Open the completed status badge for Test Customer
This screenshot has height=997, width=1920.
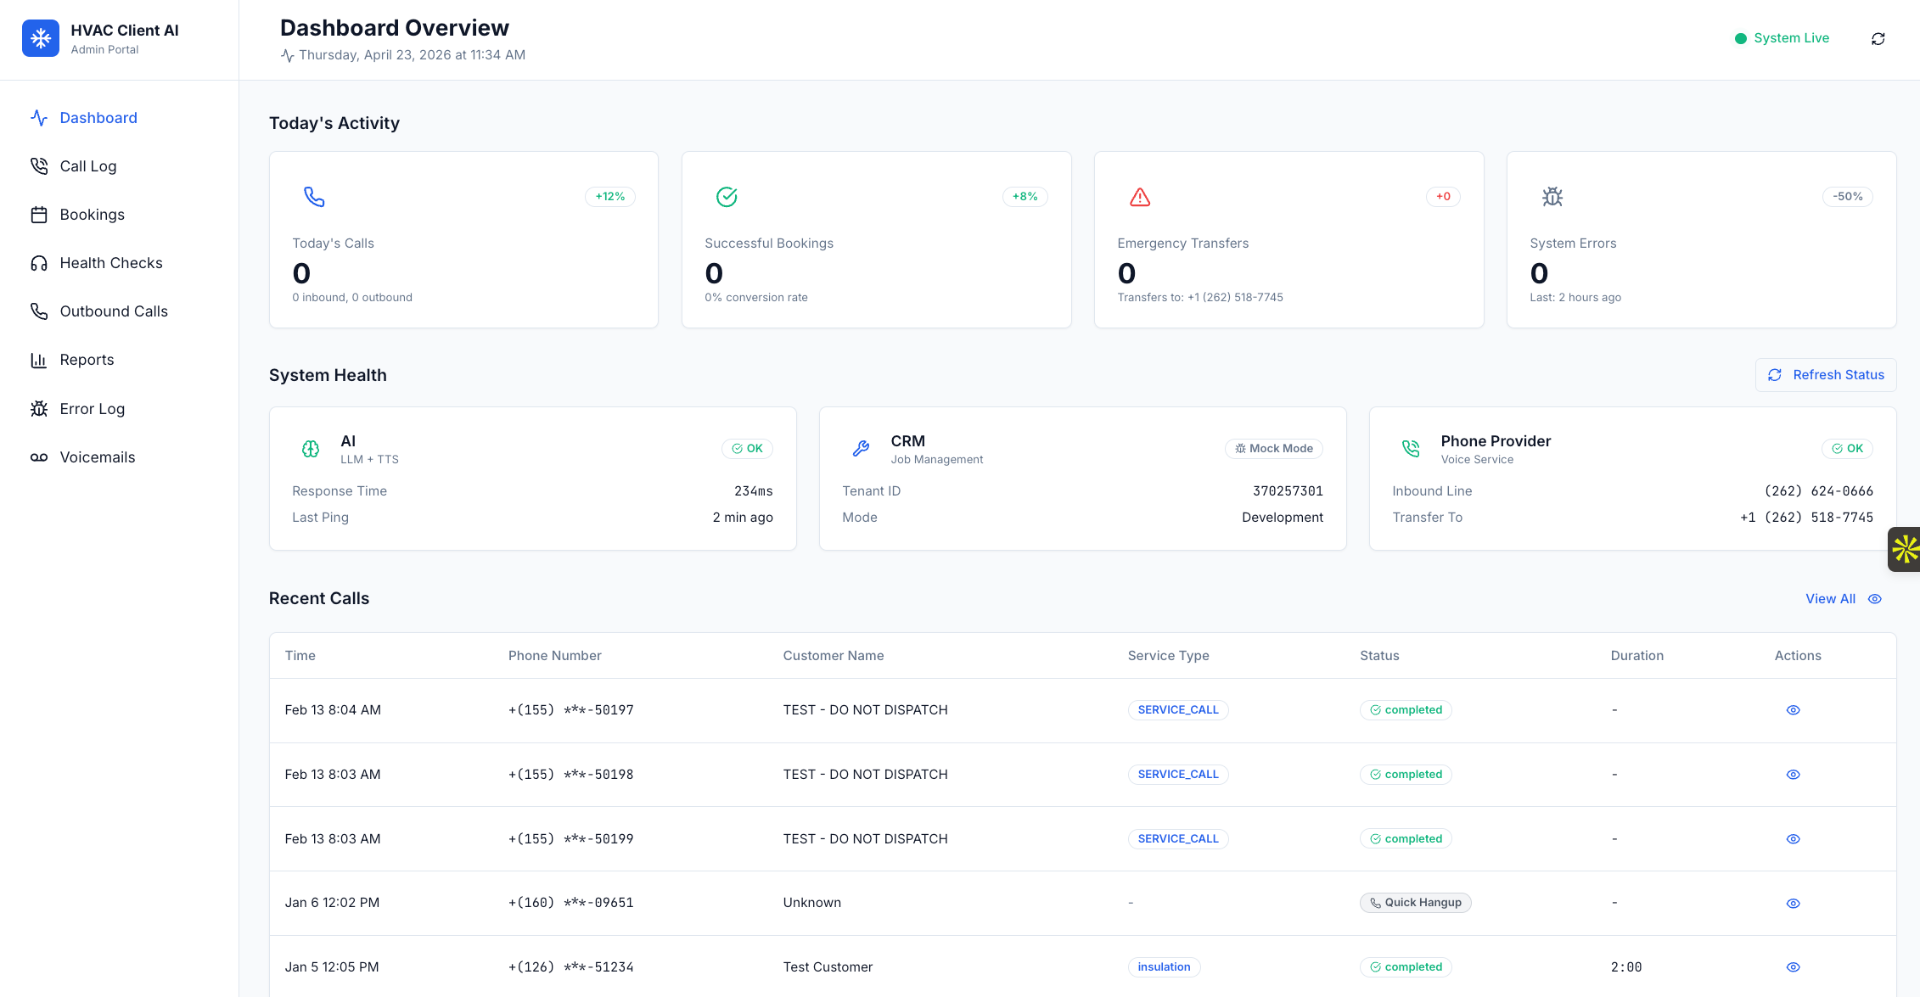tap(1405, 967)
